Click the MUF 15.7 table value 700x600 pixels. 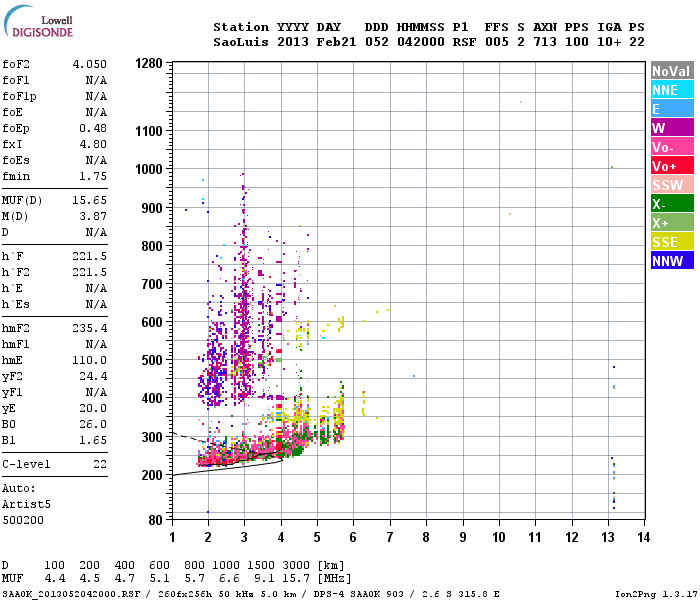coord(296,579)
